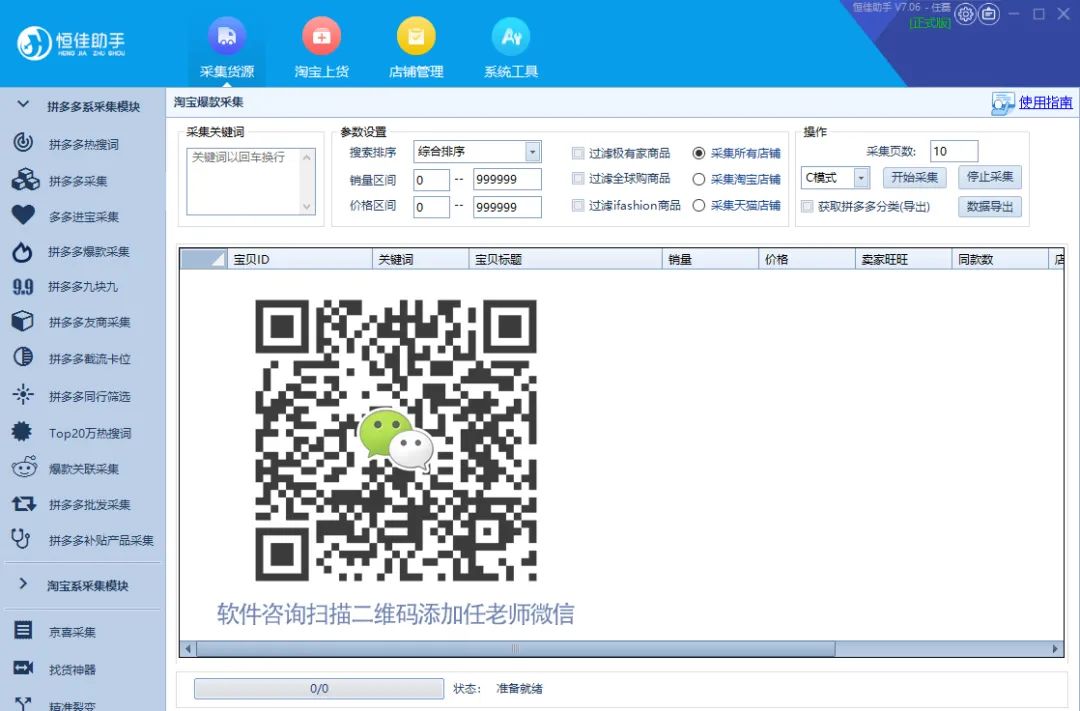Click the table select-all corner cell
This screenshot has width=1080, height=711.
pos(204,259)
